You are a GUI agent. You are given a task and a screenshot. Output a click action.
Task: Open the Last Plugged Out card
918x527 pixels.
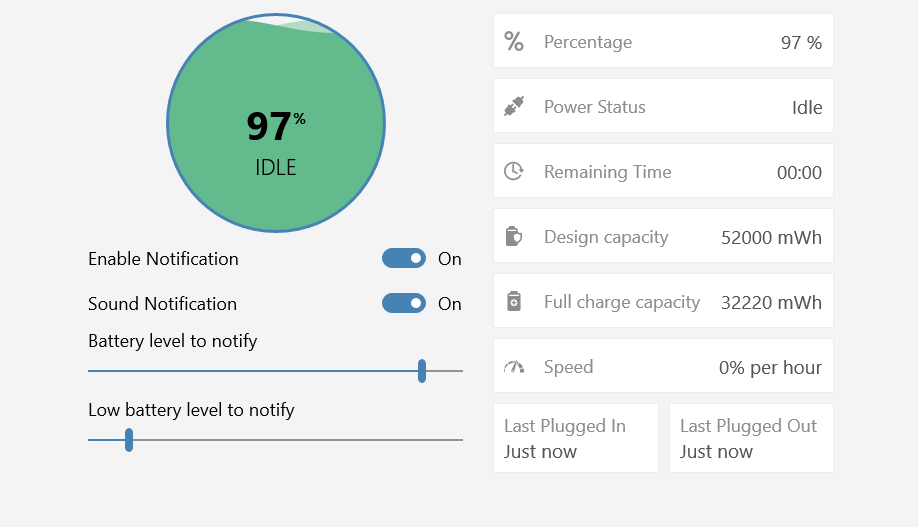click(751, 438)
